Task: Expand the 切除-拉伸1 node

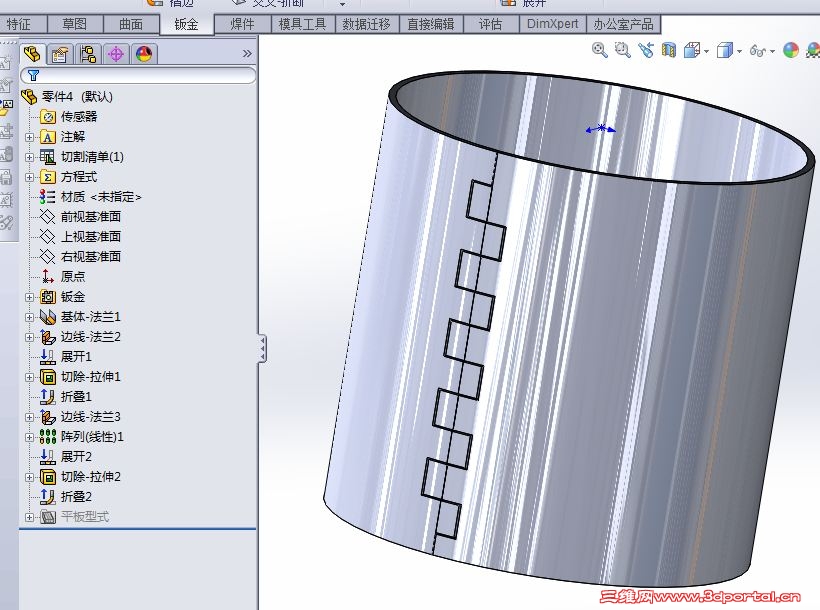Action: coord(29,377)
